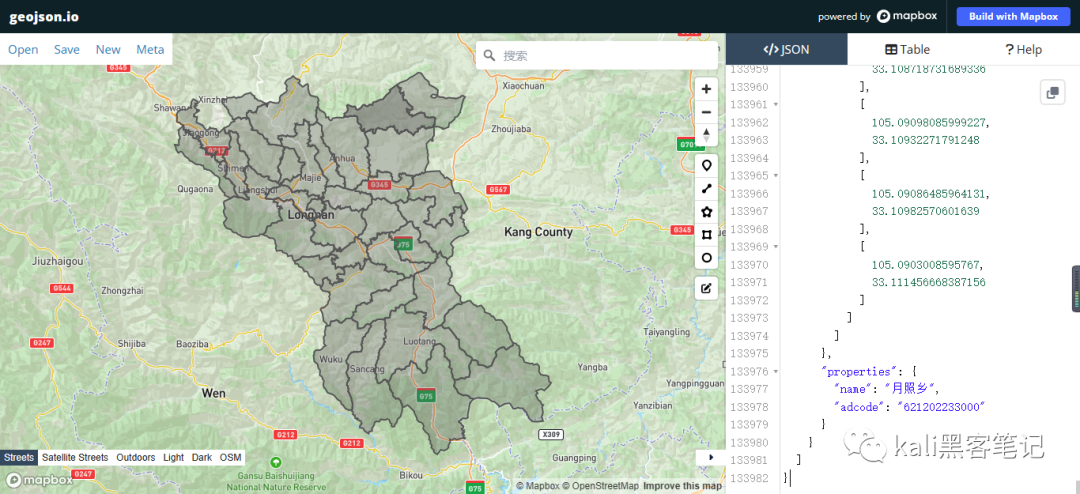
Task: Collapse the side panel with the arrow toggle
Action: tap(710, 457)
